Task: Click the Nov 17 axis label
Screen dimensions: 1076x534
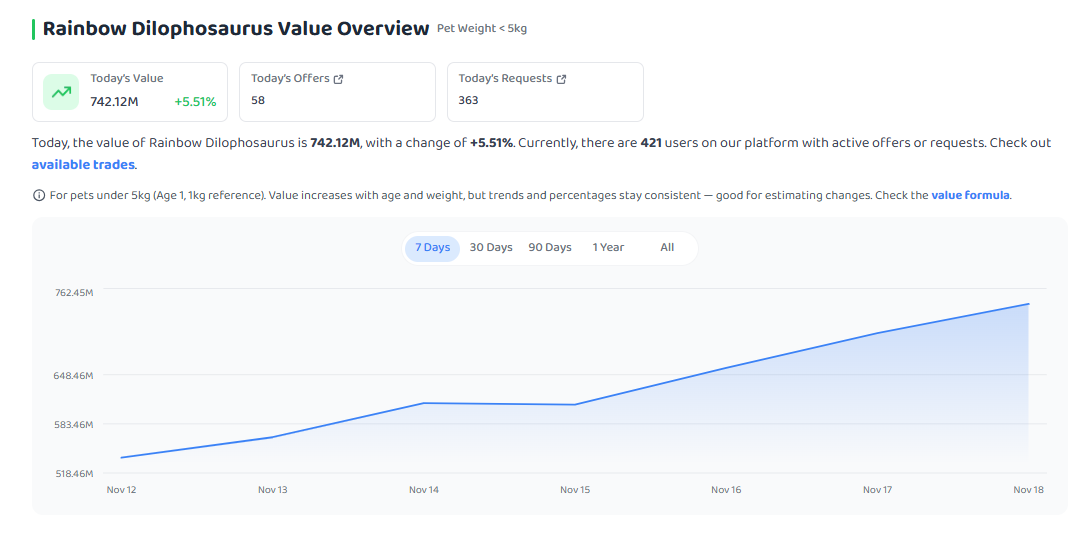Action: tap(877, 490)
